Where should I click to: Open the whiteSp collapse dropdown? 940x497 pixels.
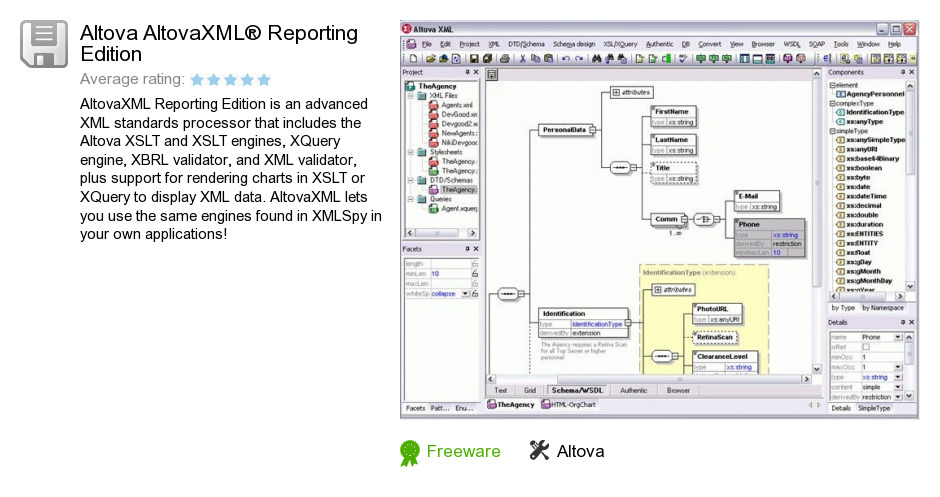click(465, 294)
